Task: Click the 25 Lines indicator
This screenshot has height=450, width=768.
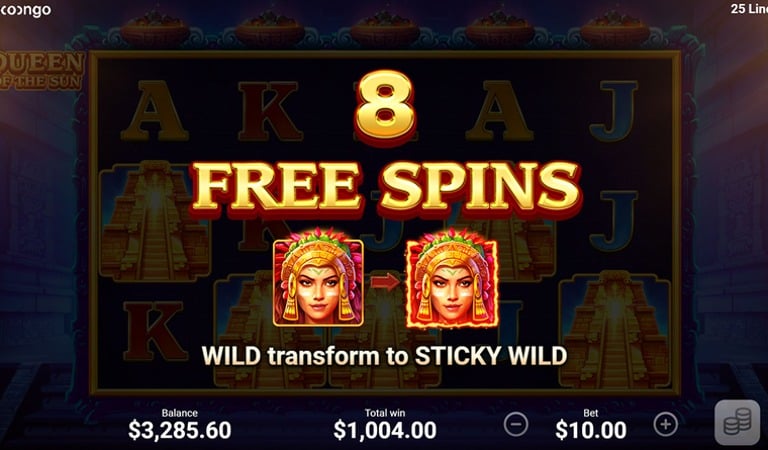Action: [749, 9]
